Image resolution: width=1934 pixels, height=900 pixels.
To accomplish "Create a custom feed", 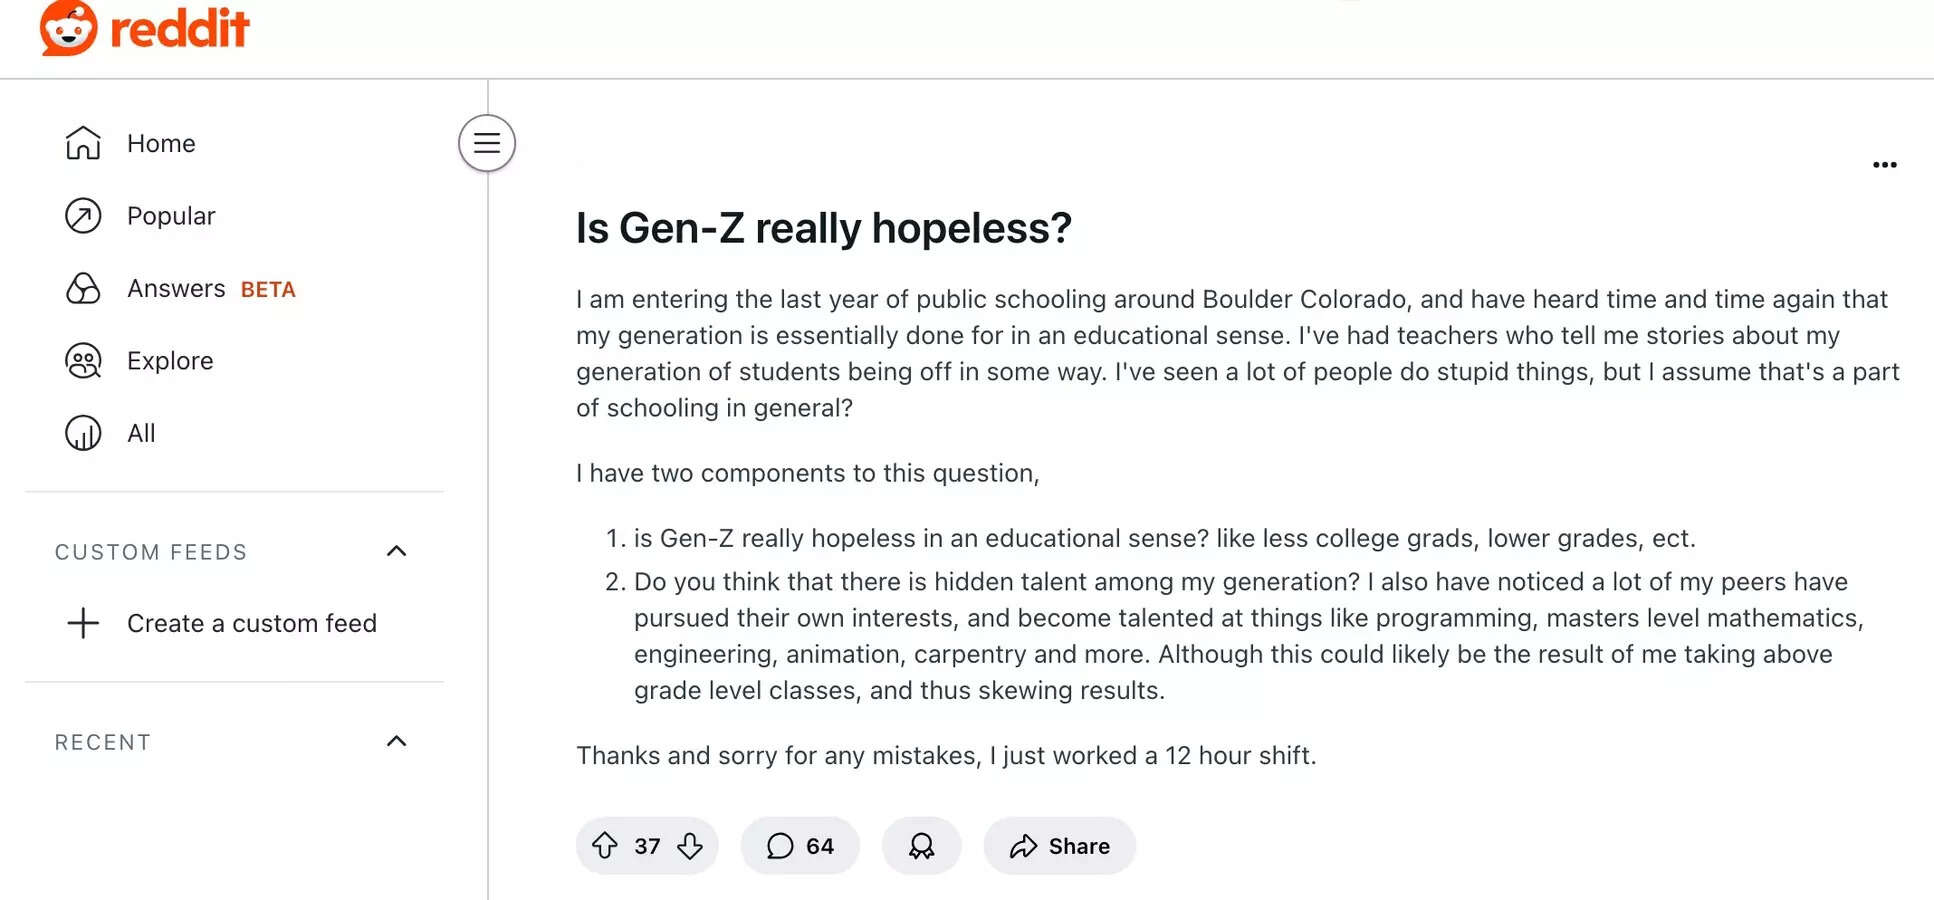I will tap(250, 623).
